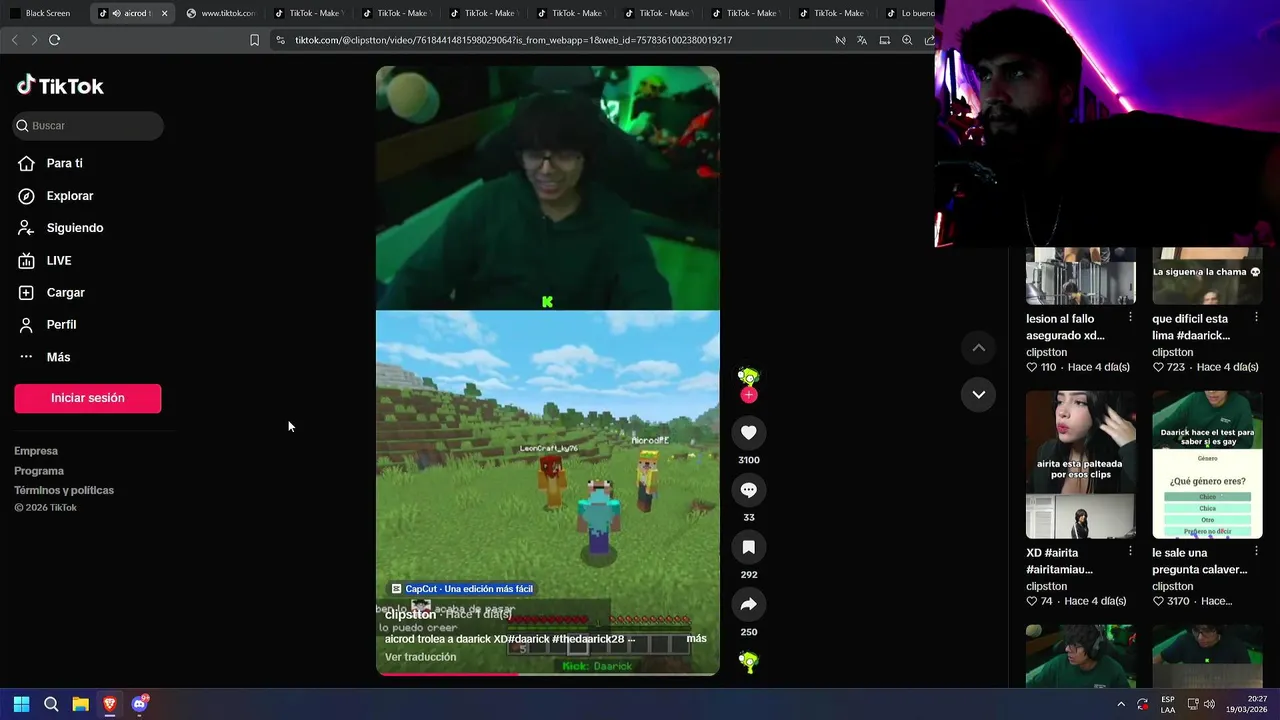1280x720 pixels.
Task: Expand the Programa footer section
Action: (x=39, y=471)
